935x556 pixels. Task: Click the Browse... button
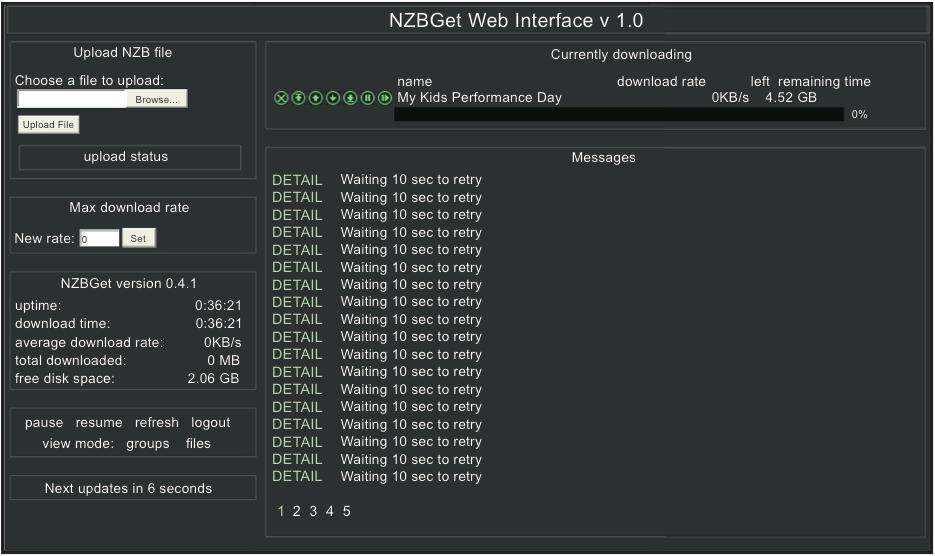157,99
